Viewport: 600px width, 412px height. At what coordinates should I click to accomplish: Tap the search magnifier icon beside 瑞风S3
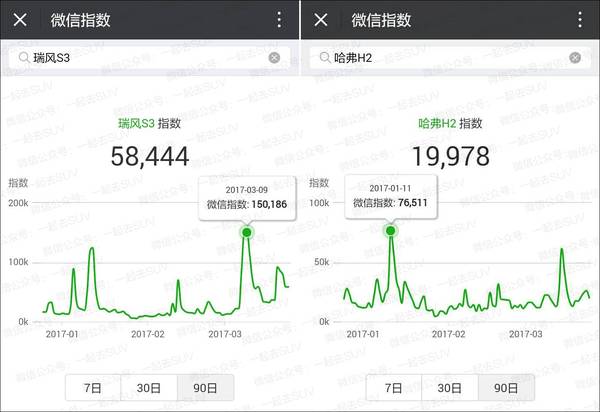point(24,58)
